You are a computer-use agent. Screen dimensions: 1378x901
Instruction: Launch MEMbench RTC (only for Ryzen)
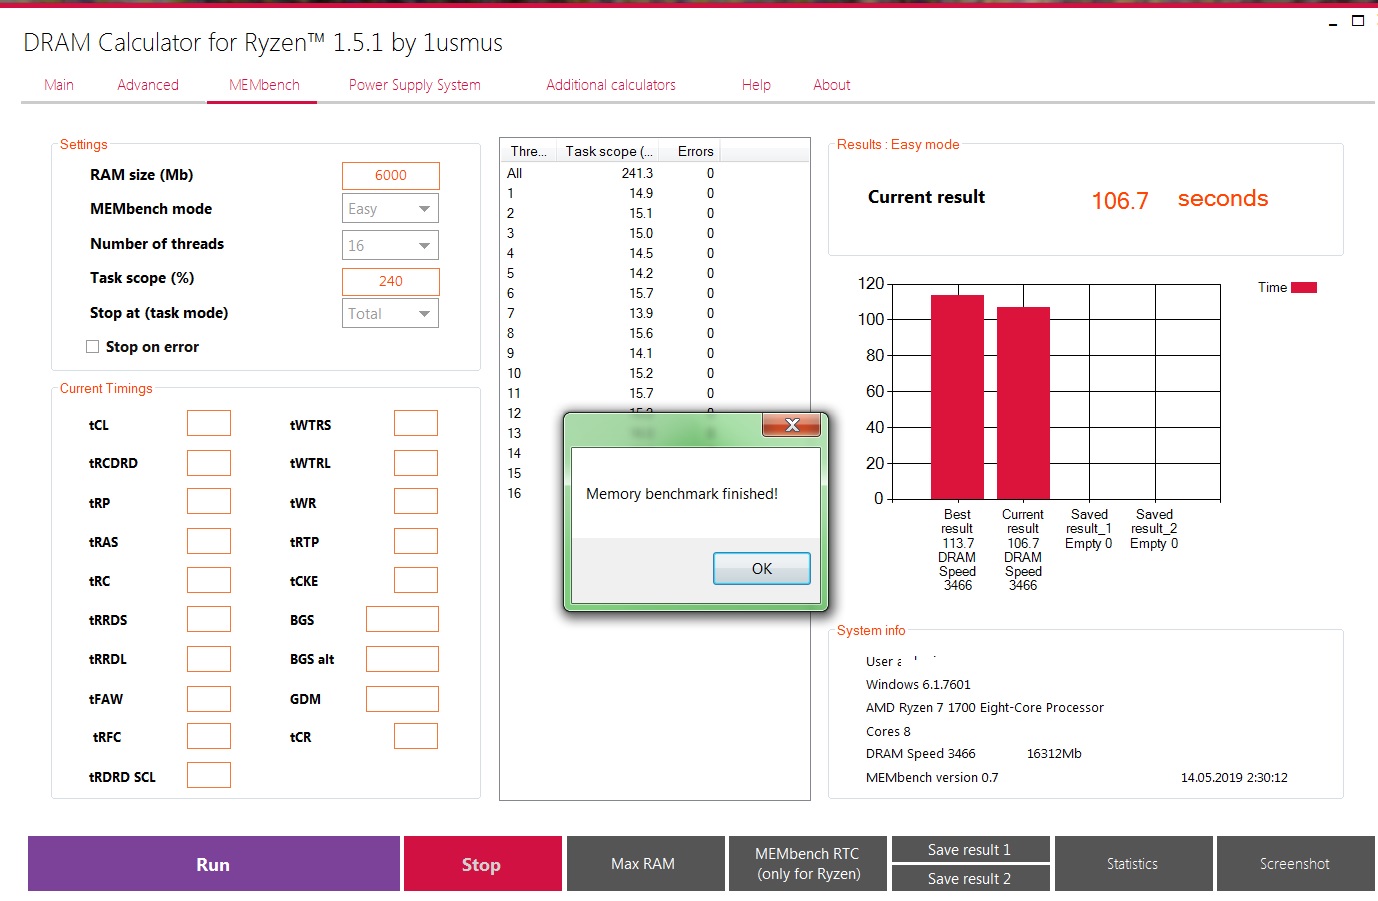(x=808, y=864)
